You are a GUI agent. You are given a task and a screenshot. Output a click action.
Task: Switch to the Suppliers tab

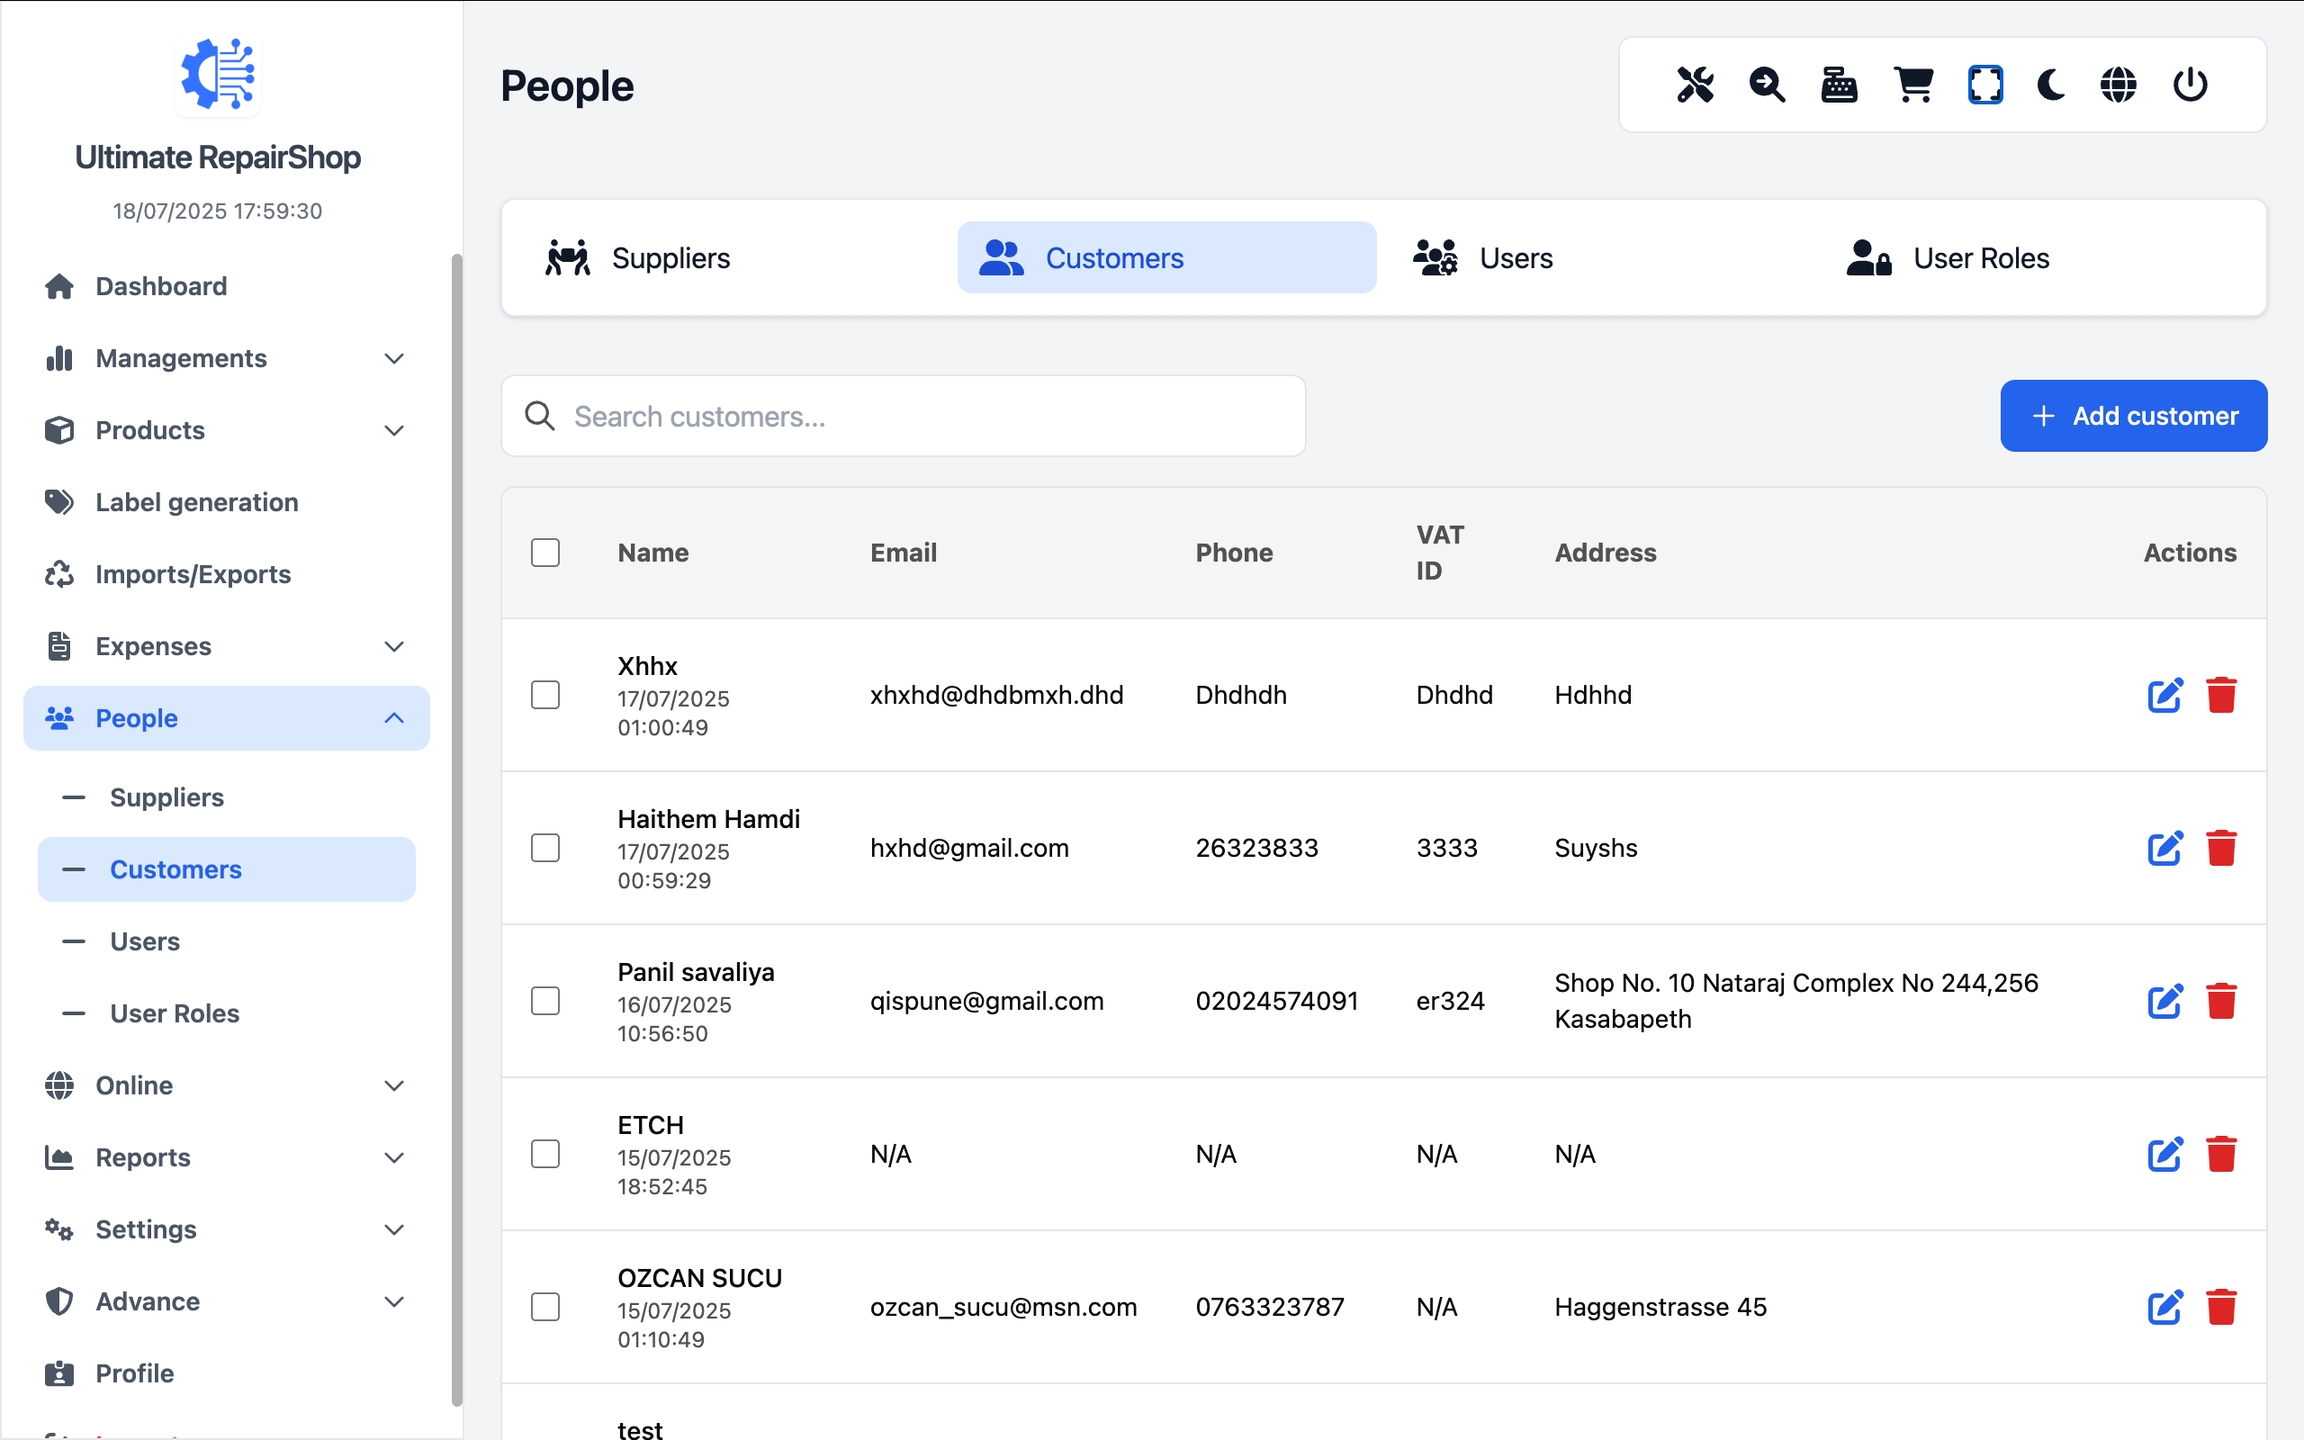670,258
